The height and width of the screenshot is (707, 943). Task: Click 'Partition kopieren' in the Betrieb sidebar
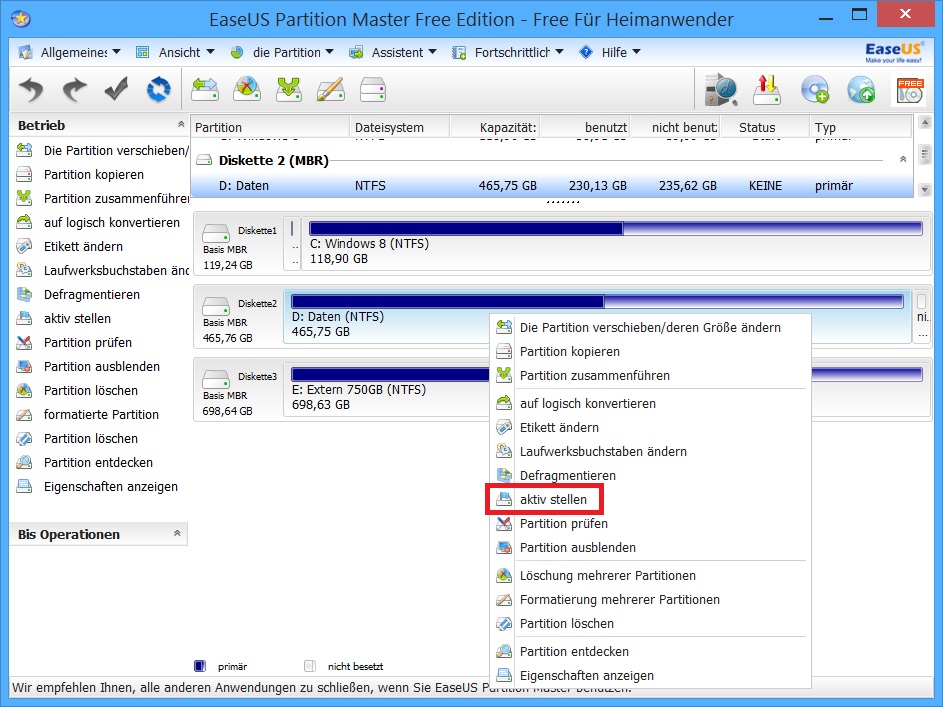[x=93, y=174]
